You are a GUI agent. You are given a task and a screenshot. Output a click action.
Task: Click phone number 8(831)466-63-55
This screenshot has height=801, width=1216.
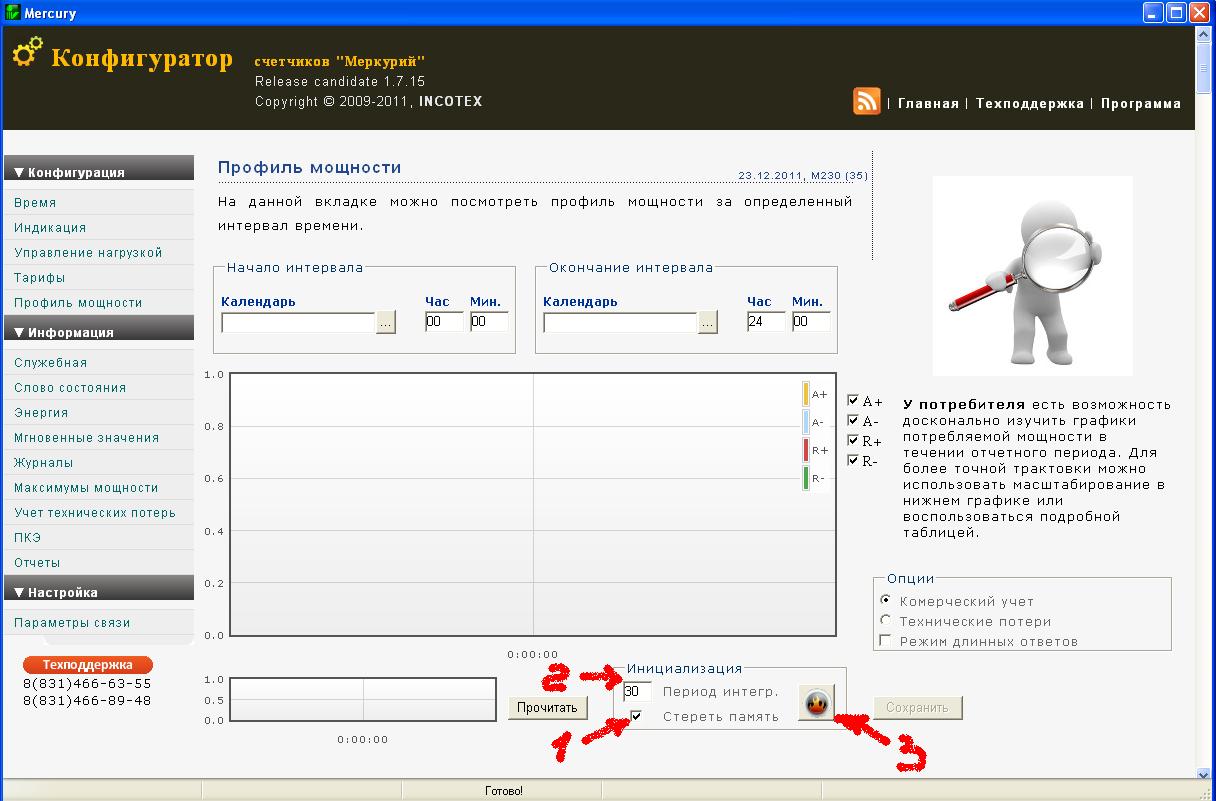(87, 684)
